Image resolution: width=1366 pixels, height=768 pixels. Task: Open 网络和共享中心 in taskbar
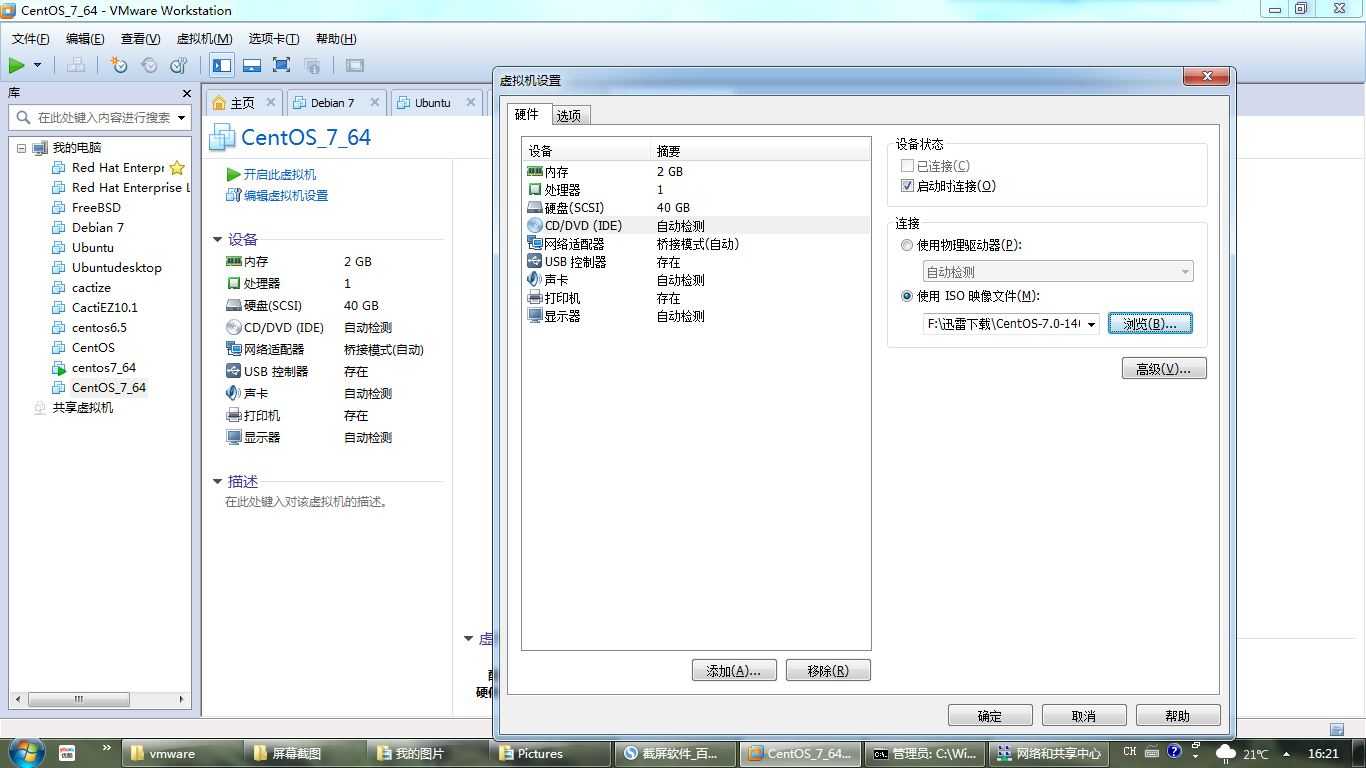1048,753
